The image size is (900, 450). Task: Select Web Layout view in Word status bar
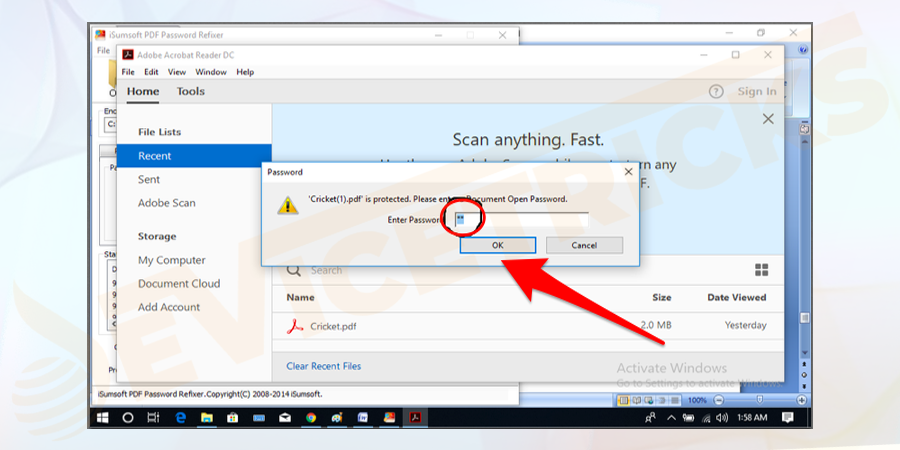(649, 400)
